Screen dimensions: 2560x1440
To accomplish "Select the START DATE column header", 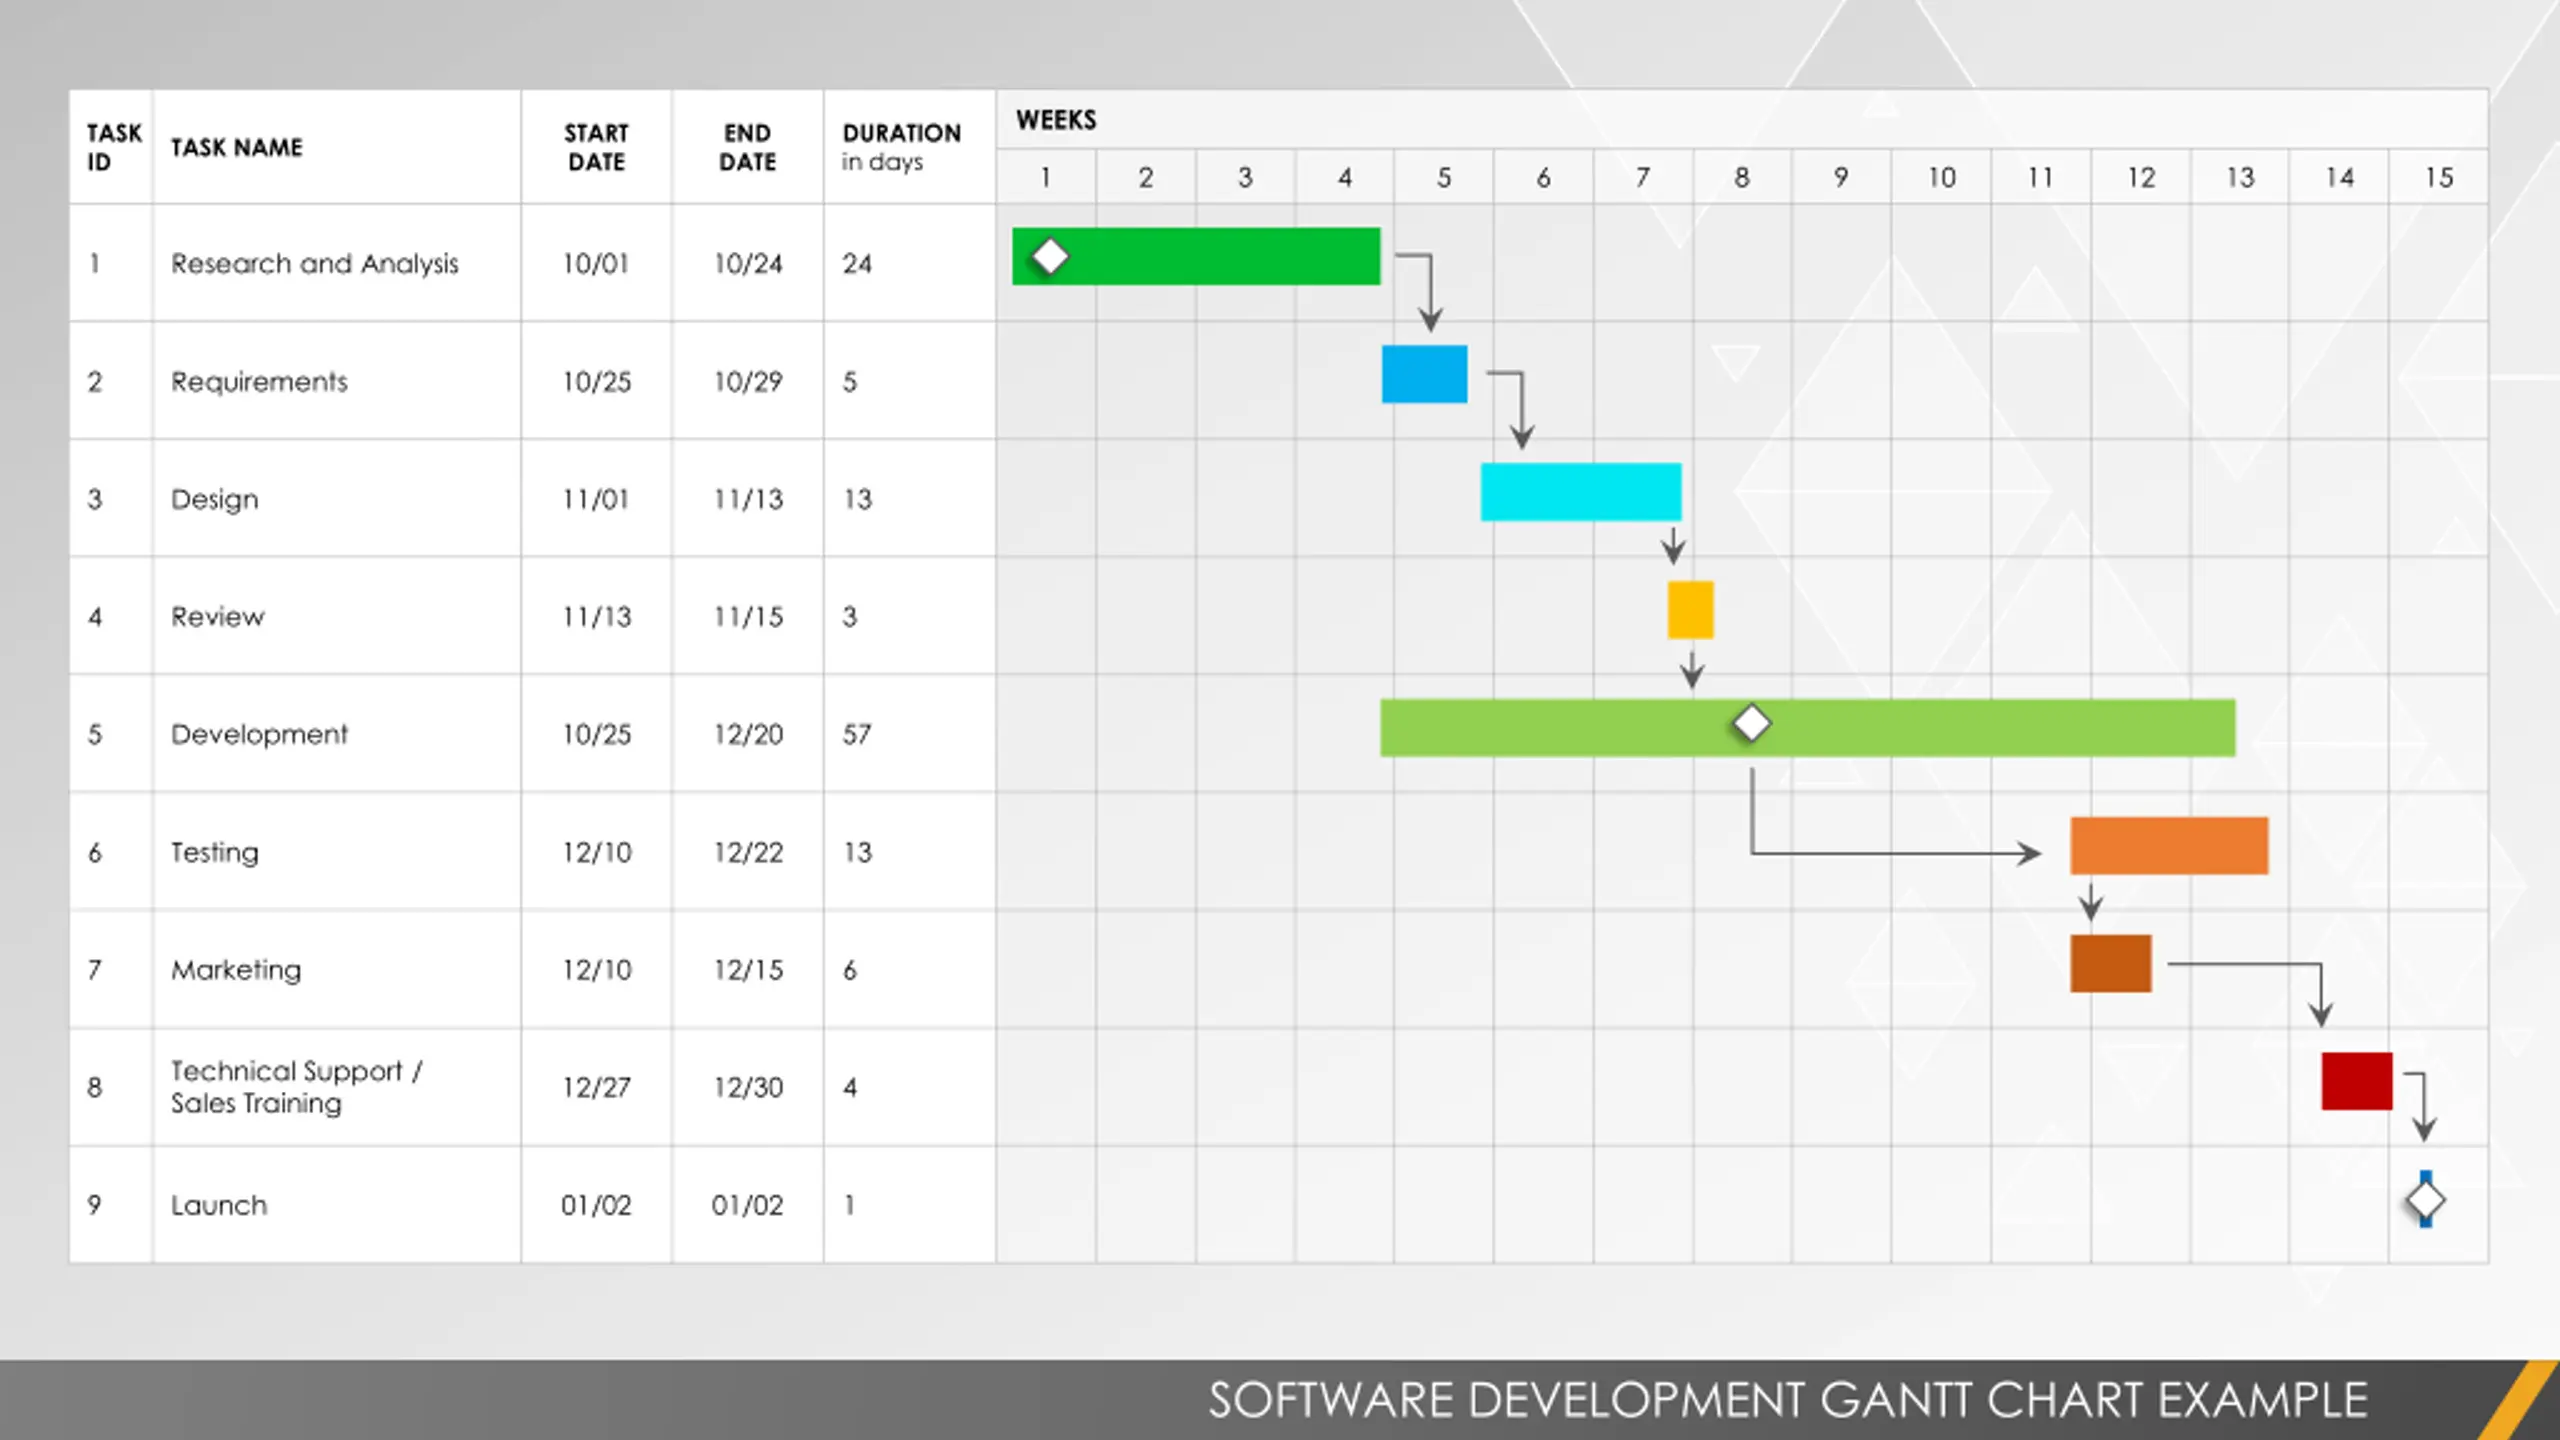I will 596,147.
